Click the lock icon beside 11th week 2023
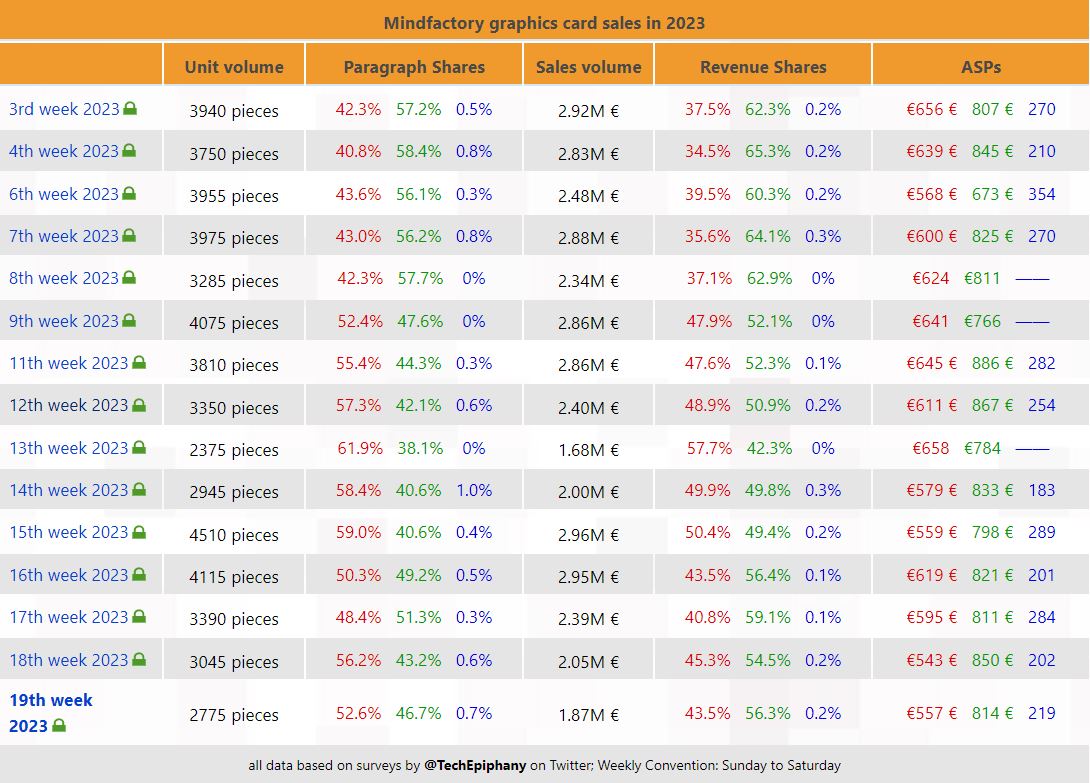 coord(139,363)
